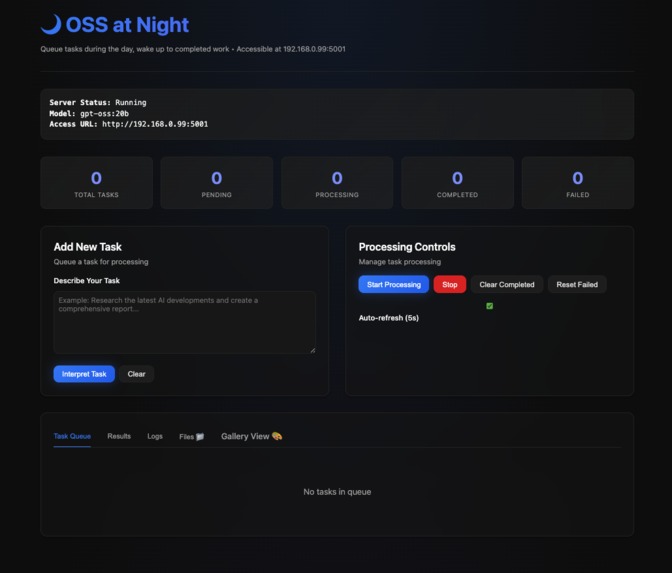This screenshot has height=573, width=672.
Task: Click the Interpret Task button
Action: click(x=84, y=374)
